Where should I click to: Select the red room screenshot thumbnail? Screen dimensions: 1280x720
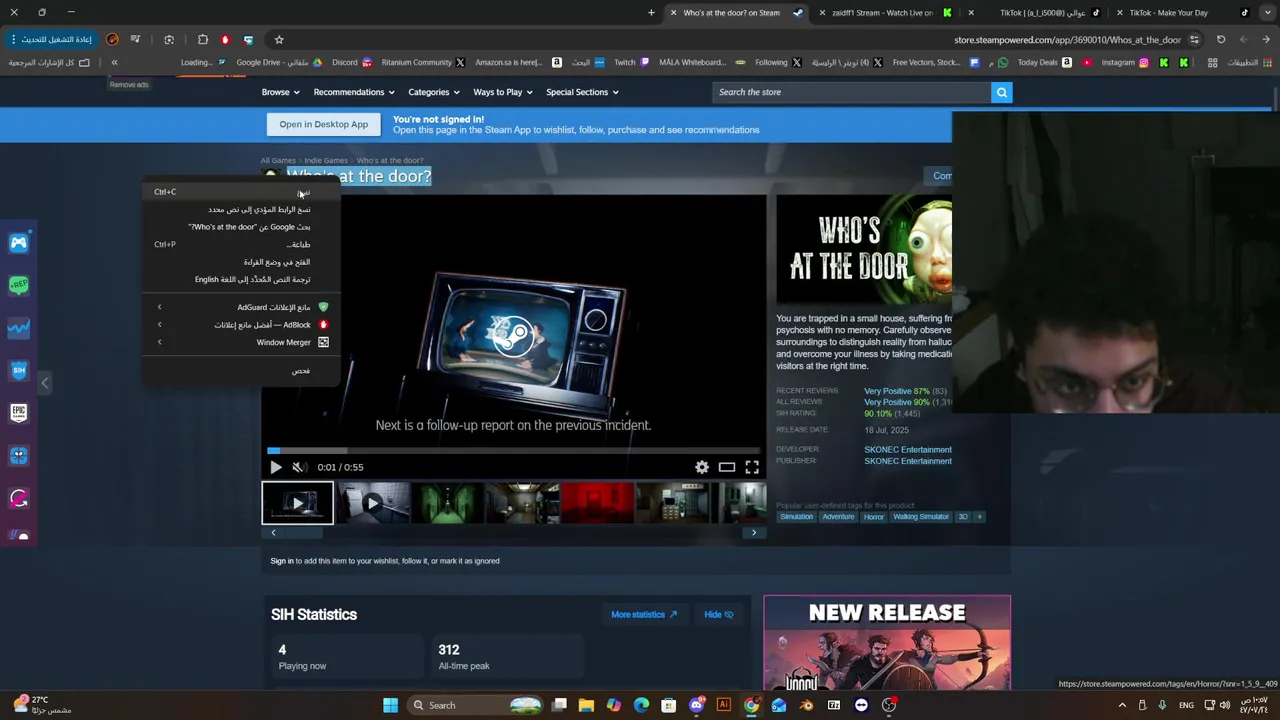tap(597, 503)
